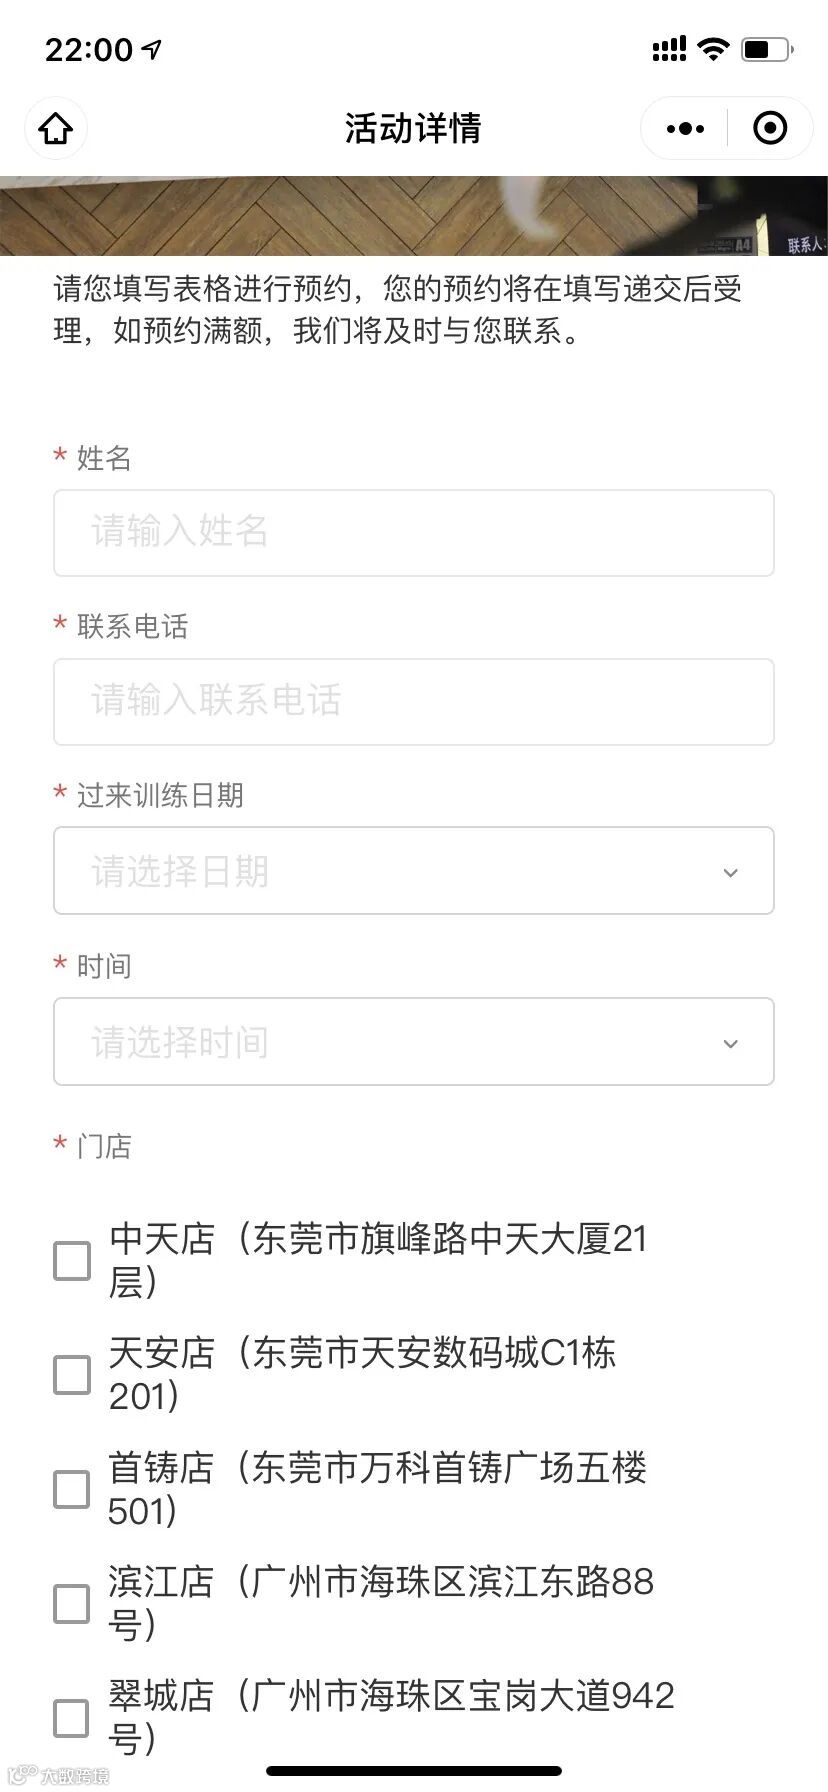Check the 中天店 store checkbox
Screen dimensions: 828x1792
point(71,1261)
